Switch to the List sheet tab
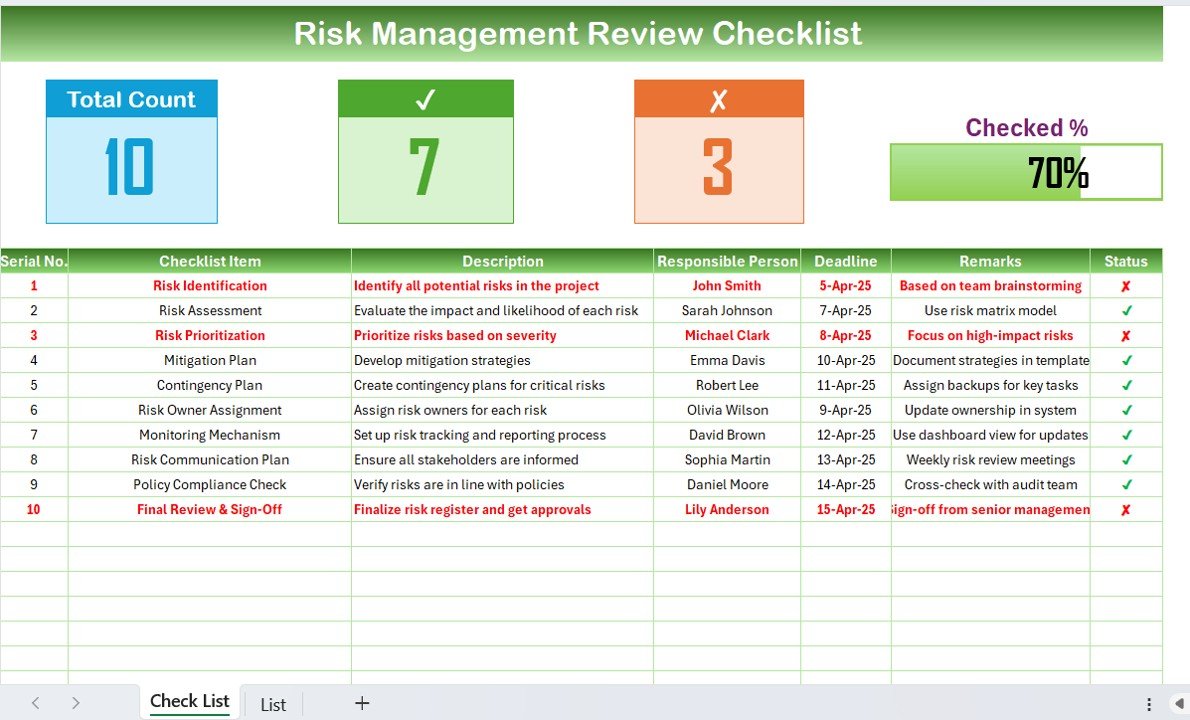Viewport: 1190px width, 720px height. [x=273, y=704]
